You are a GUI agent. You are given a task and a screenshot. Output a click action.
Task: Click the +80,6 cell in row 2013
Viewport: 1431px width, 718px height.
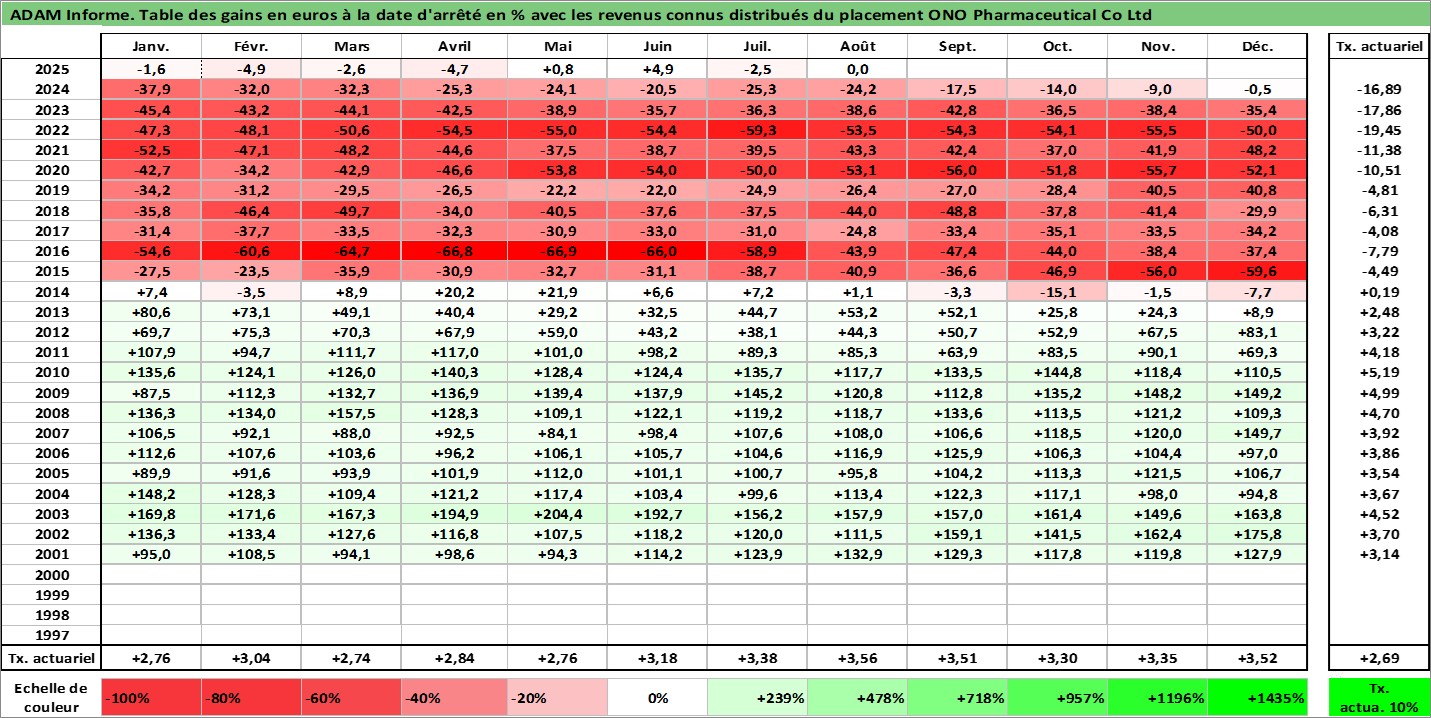[151, 310]
